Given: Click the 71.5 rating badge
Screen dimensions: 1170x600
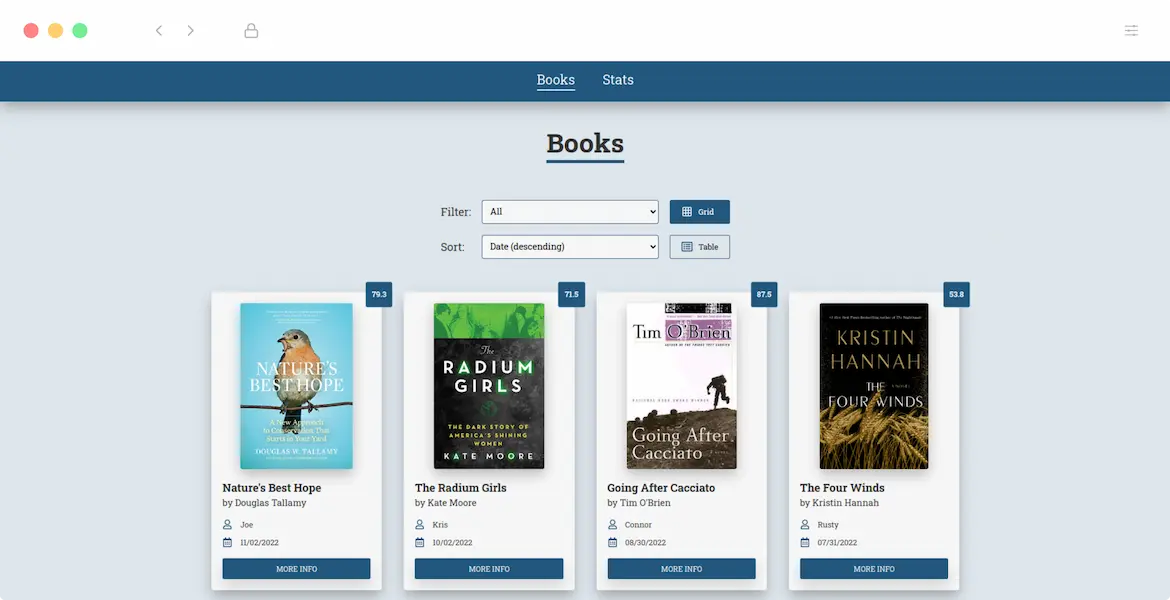Looking at the screenshot, I should 572,294.
